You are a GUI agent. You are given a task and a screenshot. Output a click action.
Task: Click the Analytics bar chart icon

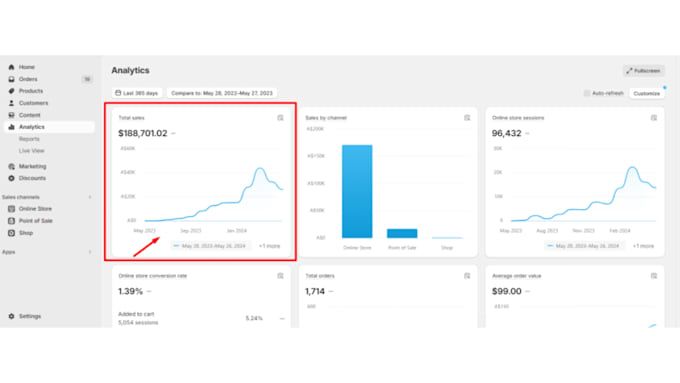[11, 127]
